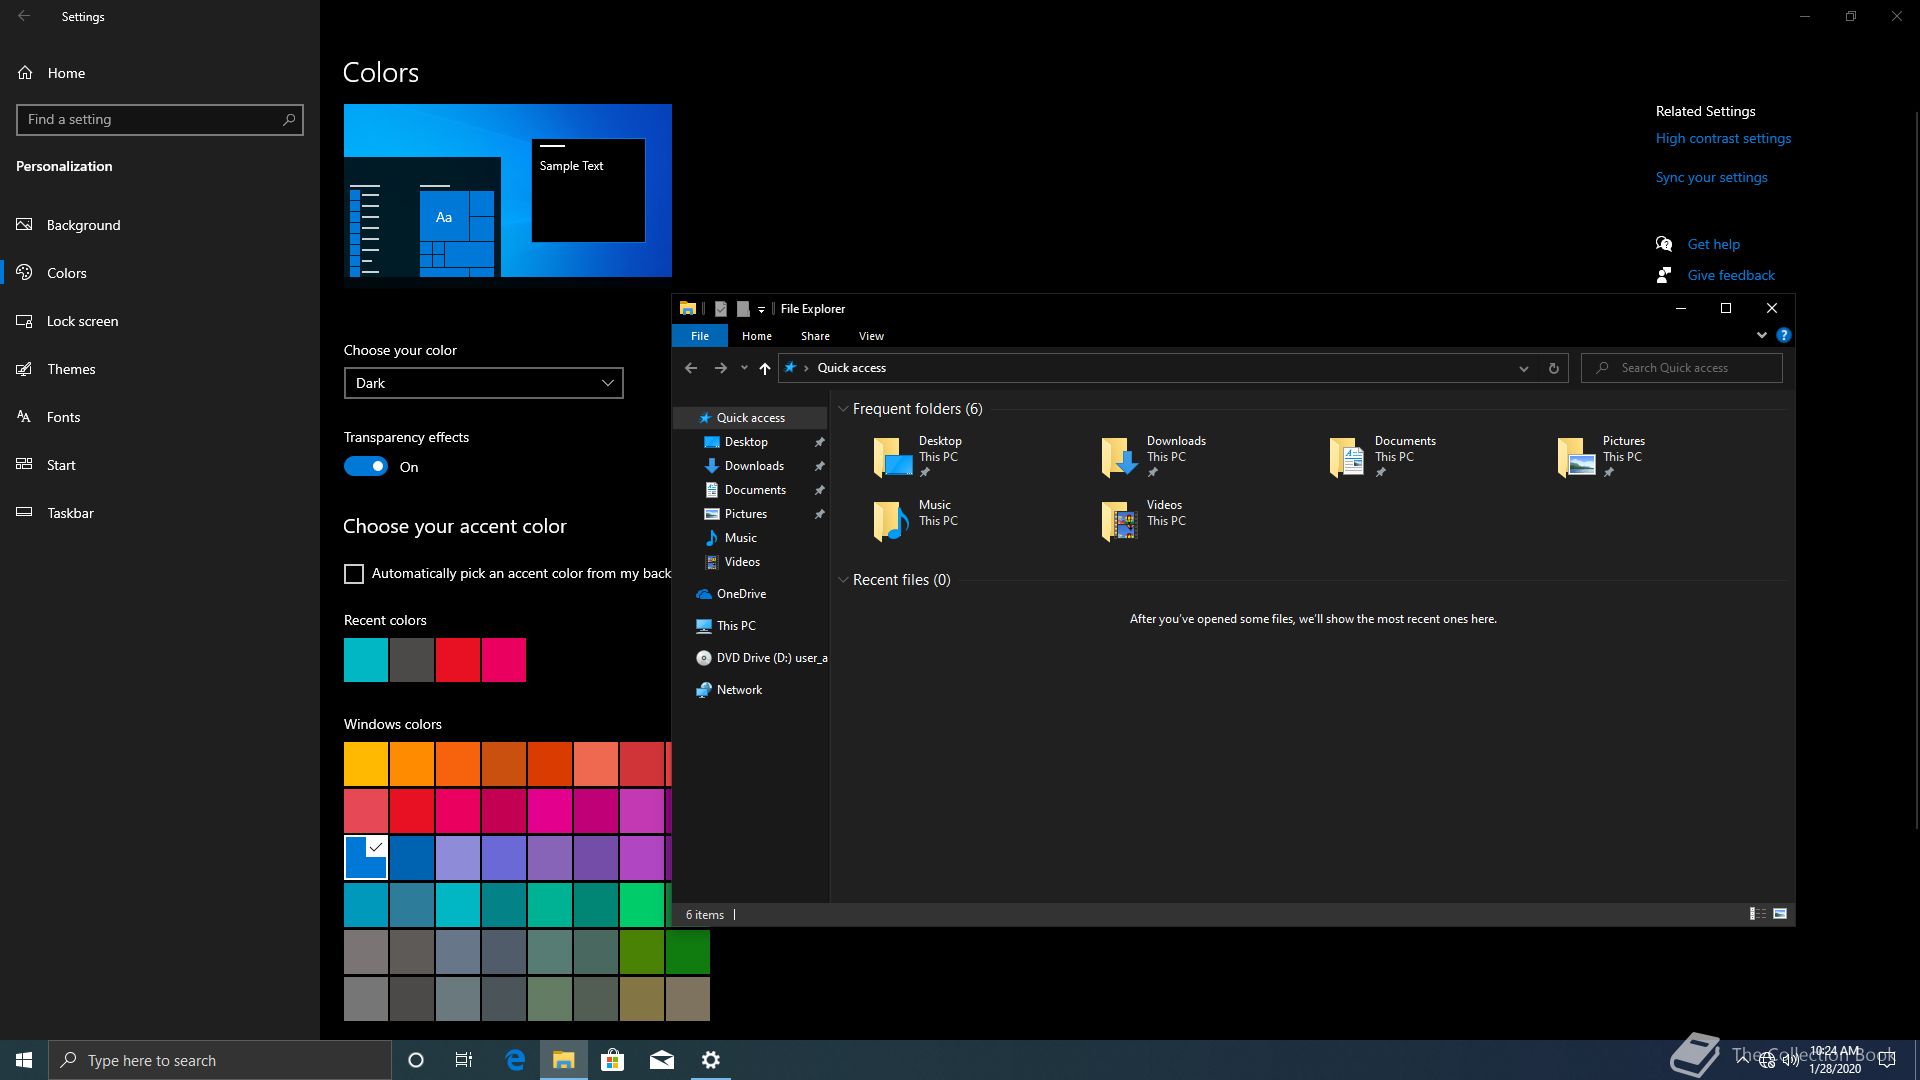1920x1080 pixels.
Task: Open the File tab in File Explorer
Action: [x=700, y=336]
